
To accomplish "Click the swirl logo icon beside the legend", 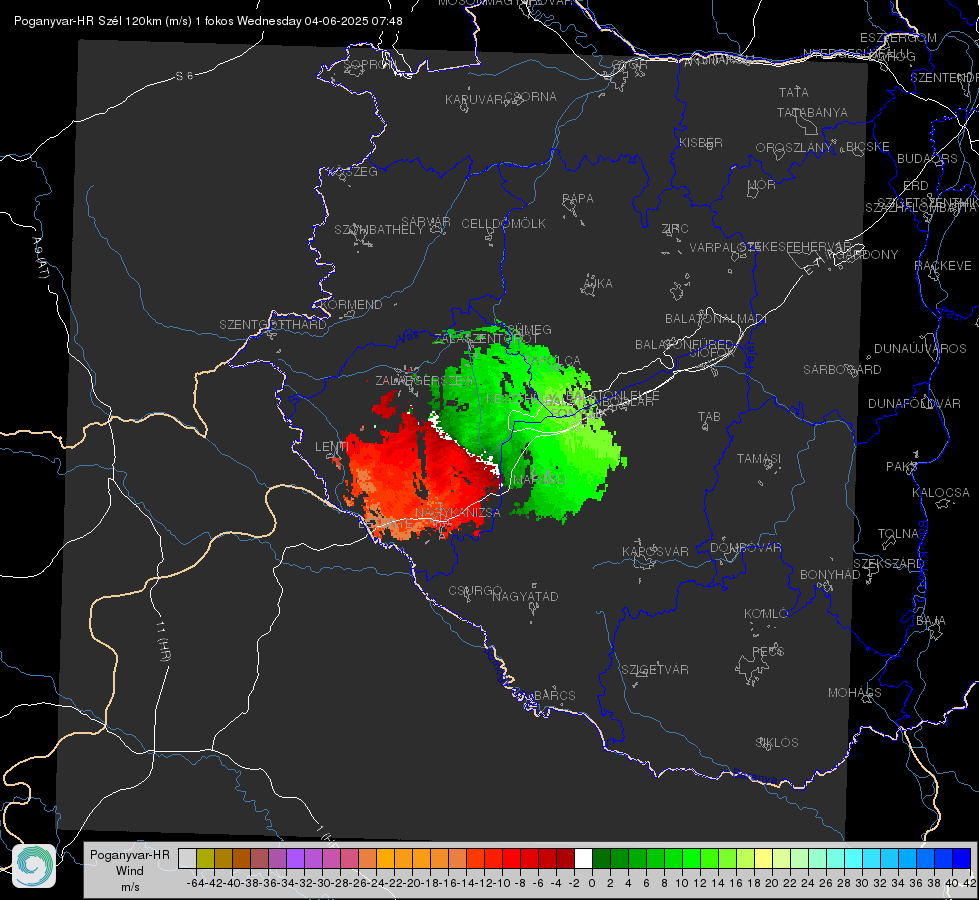I will 34,866.
